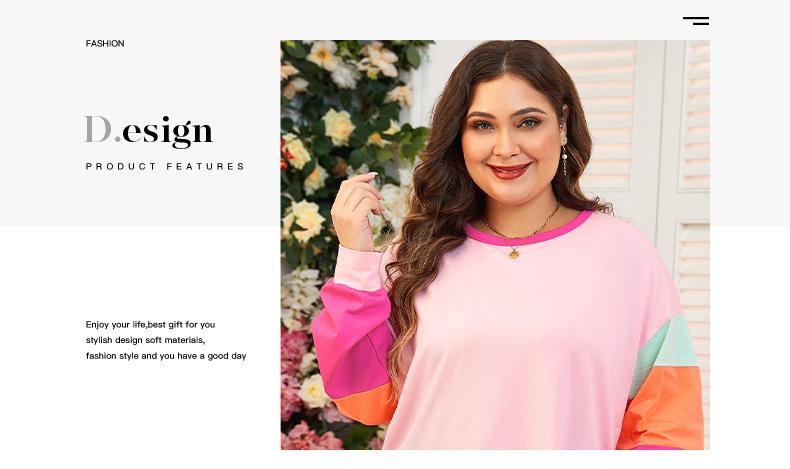Open the hamburger menu icon
This screenshot has height=469, width=790.
click(x=696, y=21)
